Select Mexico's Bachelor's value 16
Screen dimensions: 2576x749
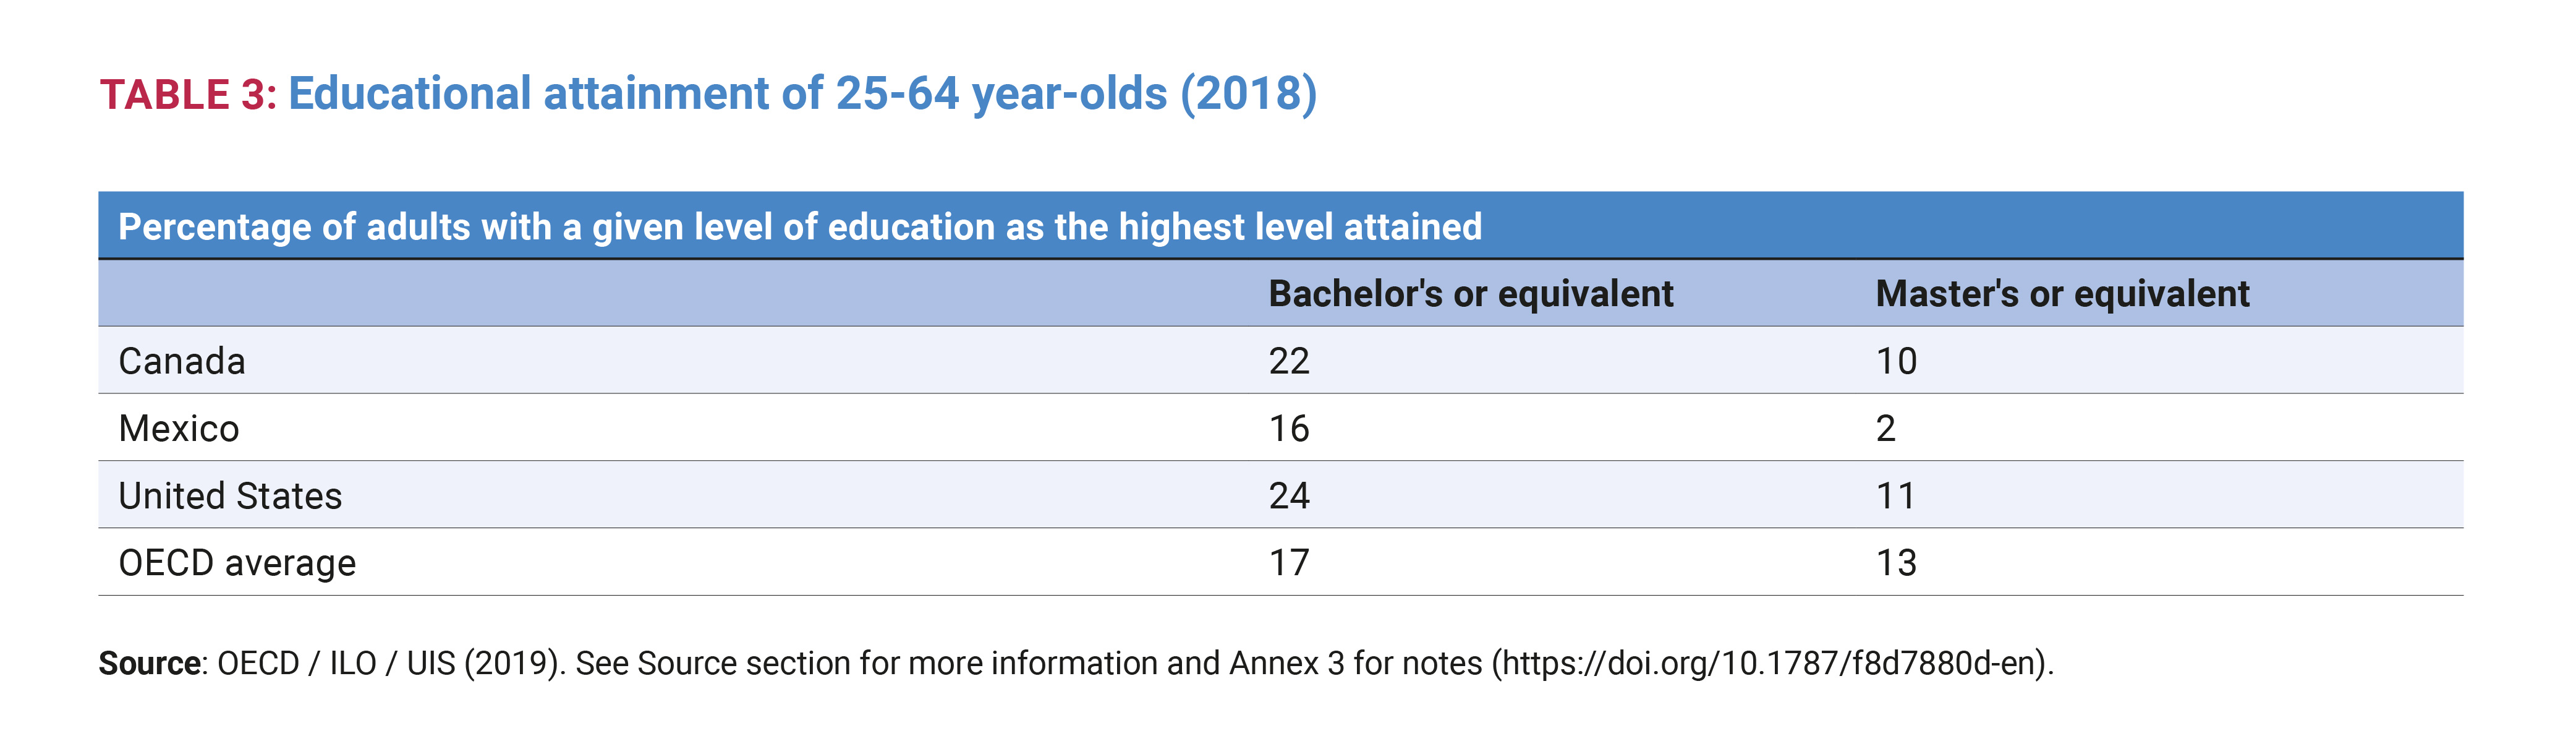coord(1289,428)
